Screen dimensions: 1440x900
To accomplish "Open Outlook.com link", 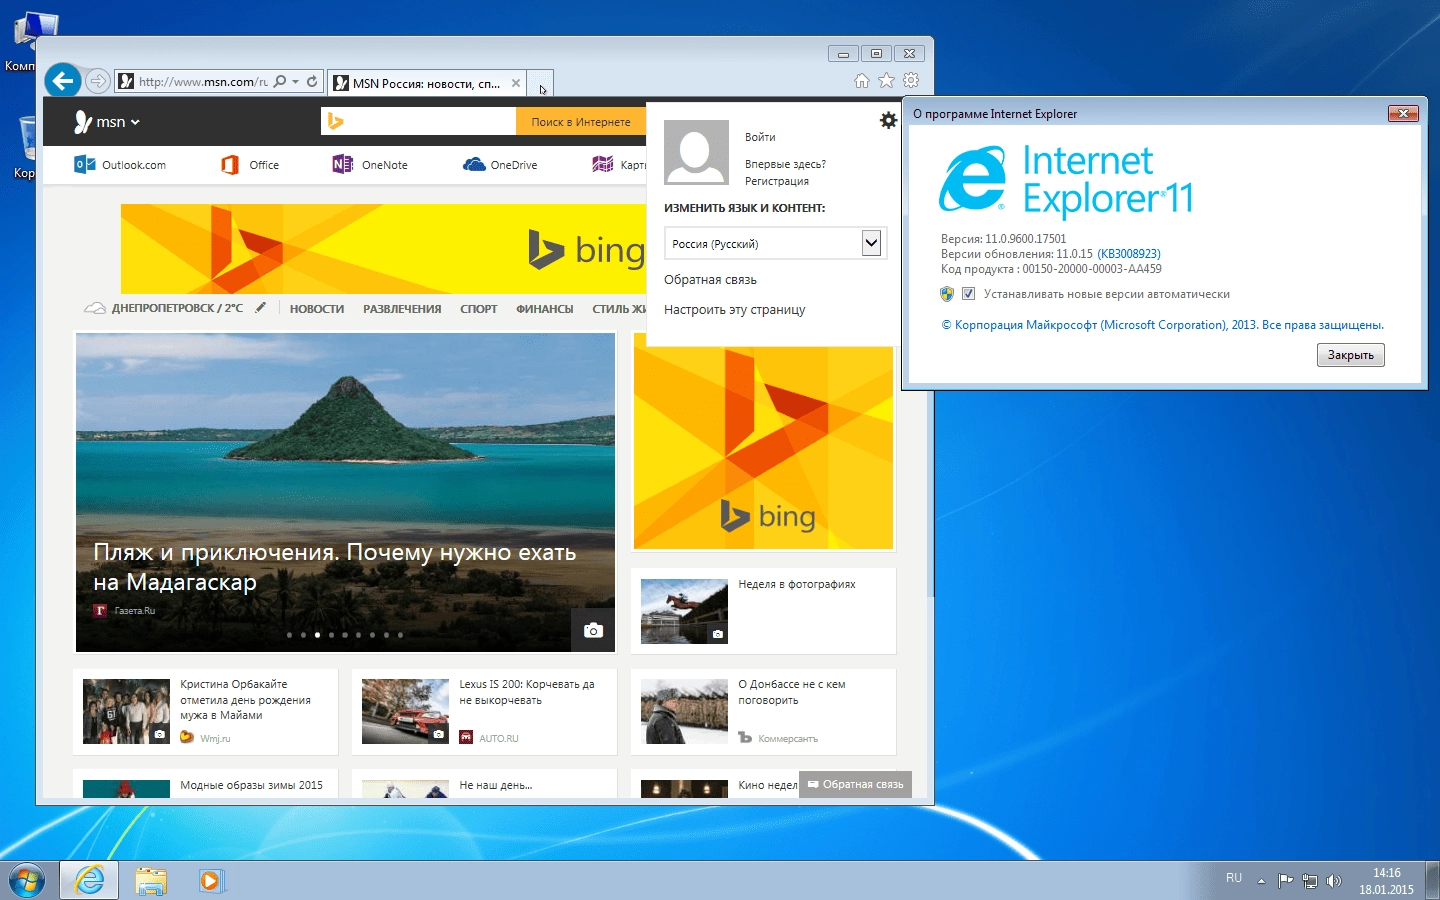I will click(x=120, y=165).
